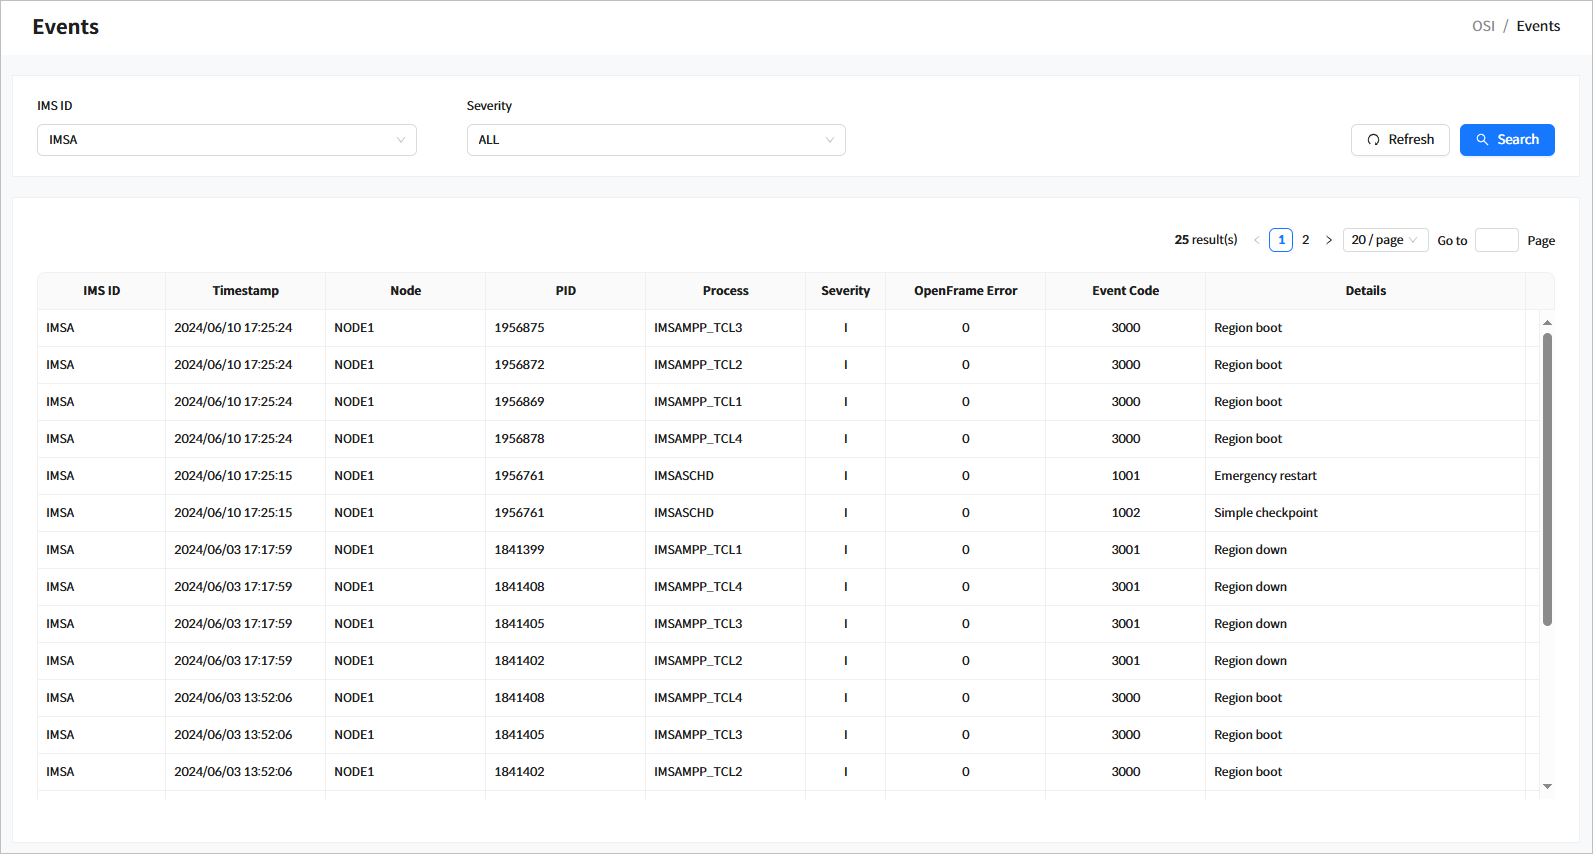Open the 20 / page size selector

click(1384, 240)
